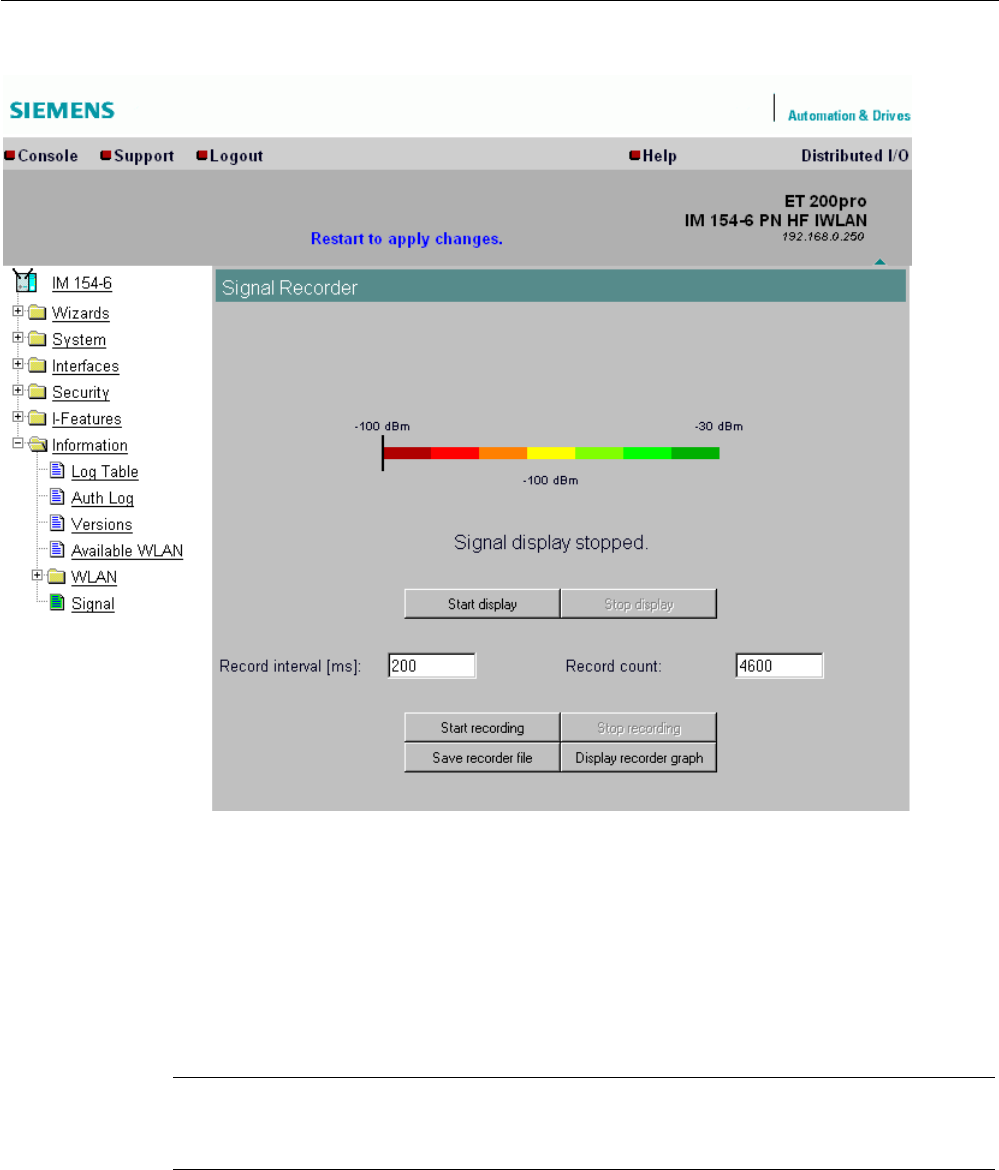Click the disabled Stop display button
This screenshot has width=999, height=1170.
pyautogui.click(x=639, y=604)
